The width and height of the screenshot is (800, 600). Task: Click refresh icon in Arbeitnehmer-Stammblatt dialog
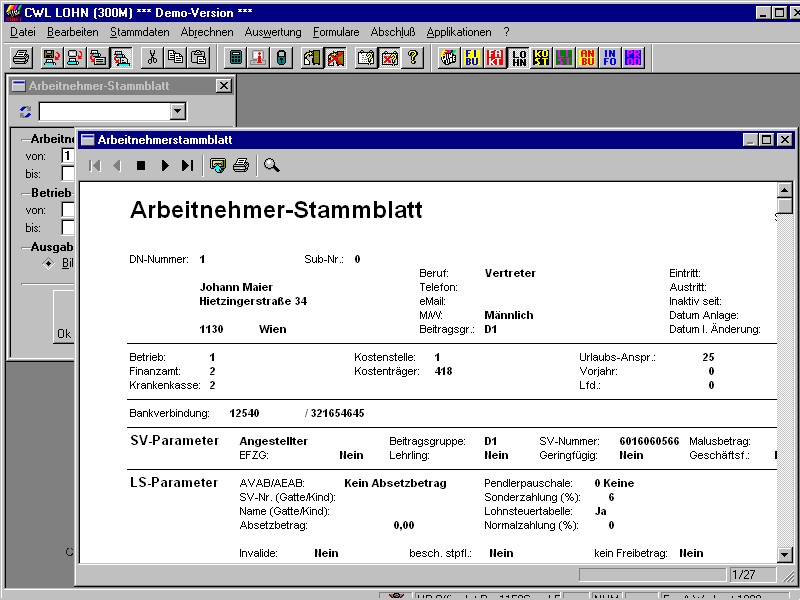(26, 111)
